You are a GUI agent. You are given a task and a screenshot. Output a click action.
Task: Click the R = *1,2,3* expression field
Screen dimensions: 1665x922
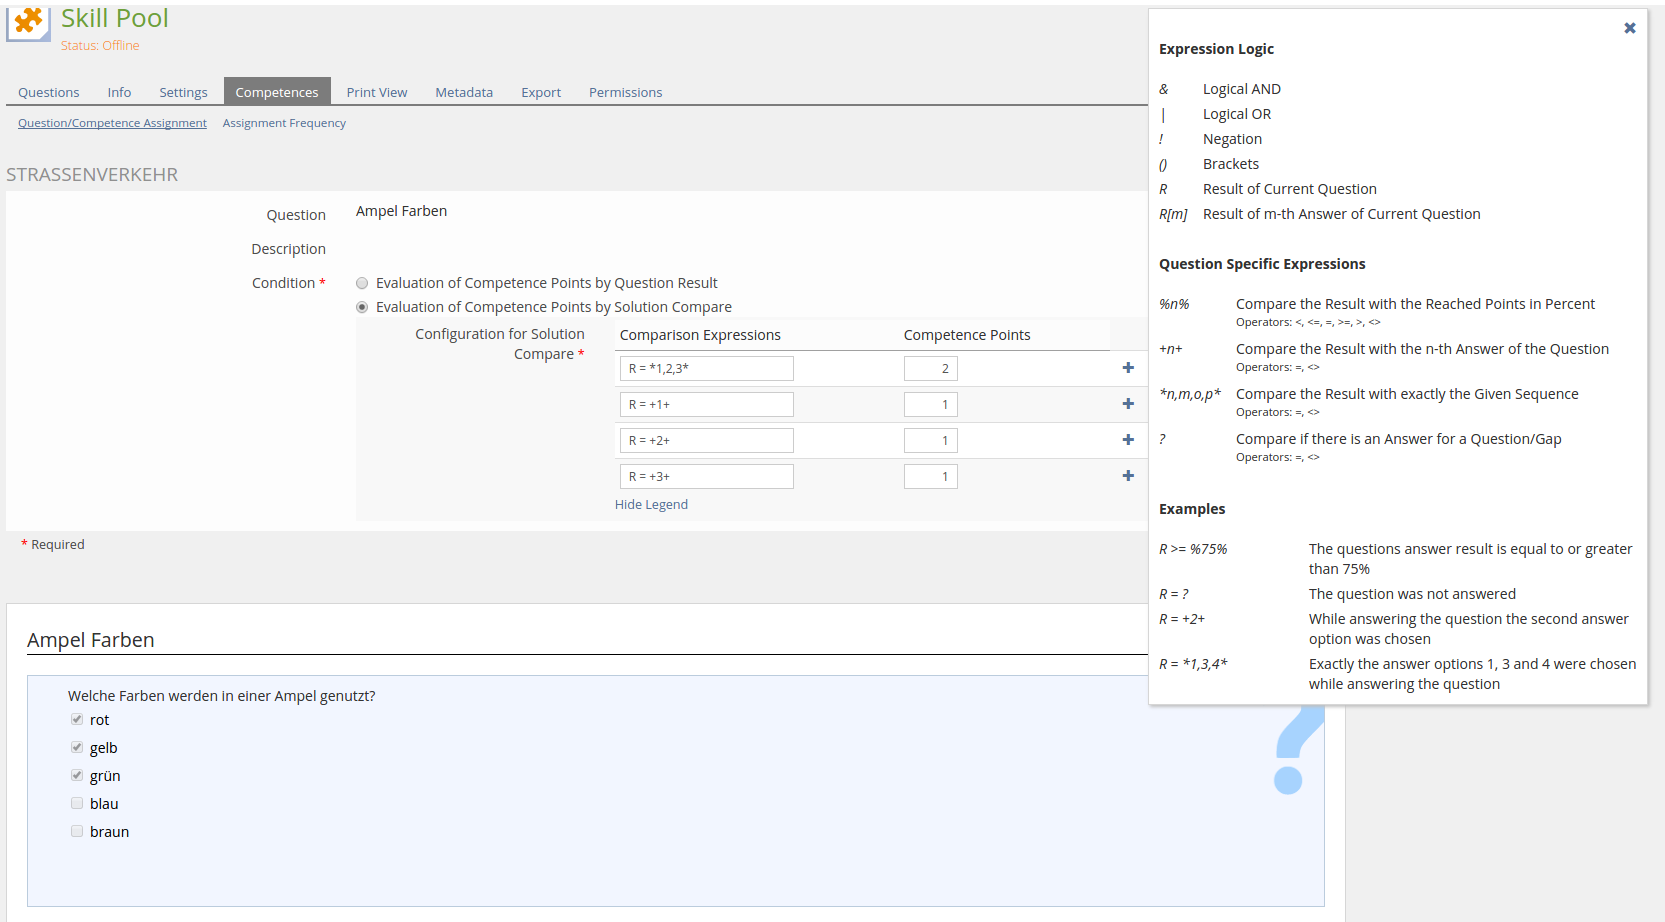pos(706,369)
